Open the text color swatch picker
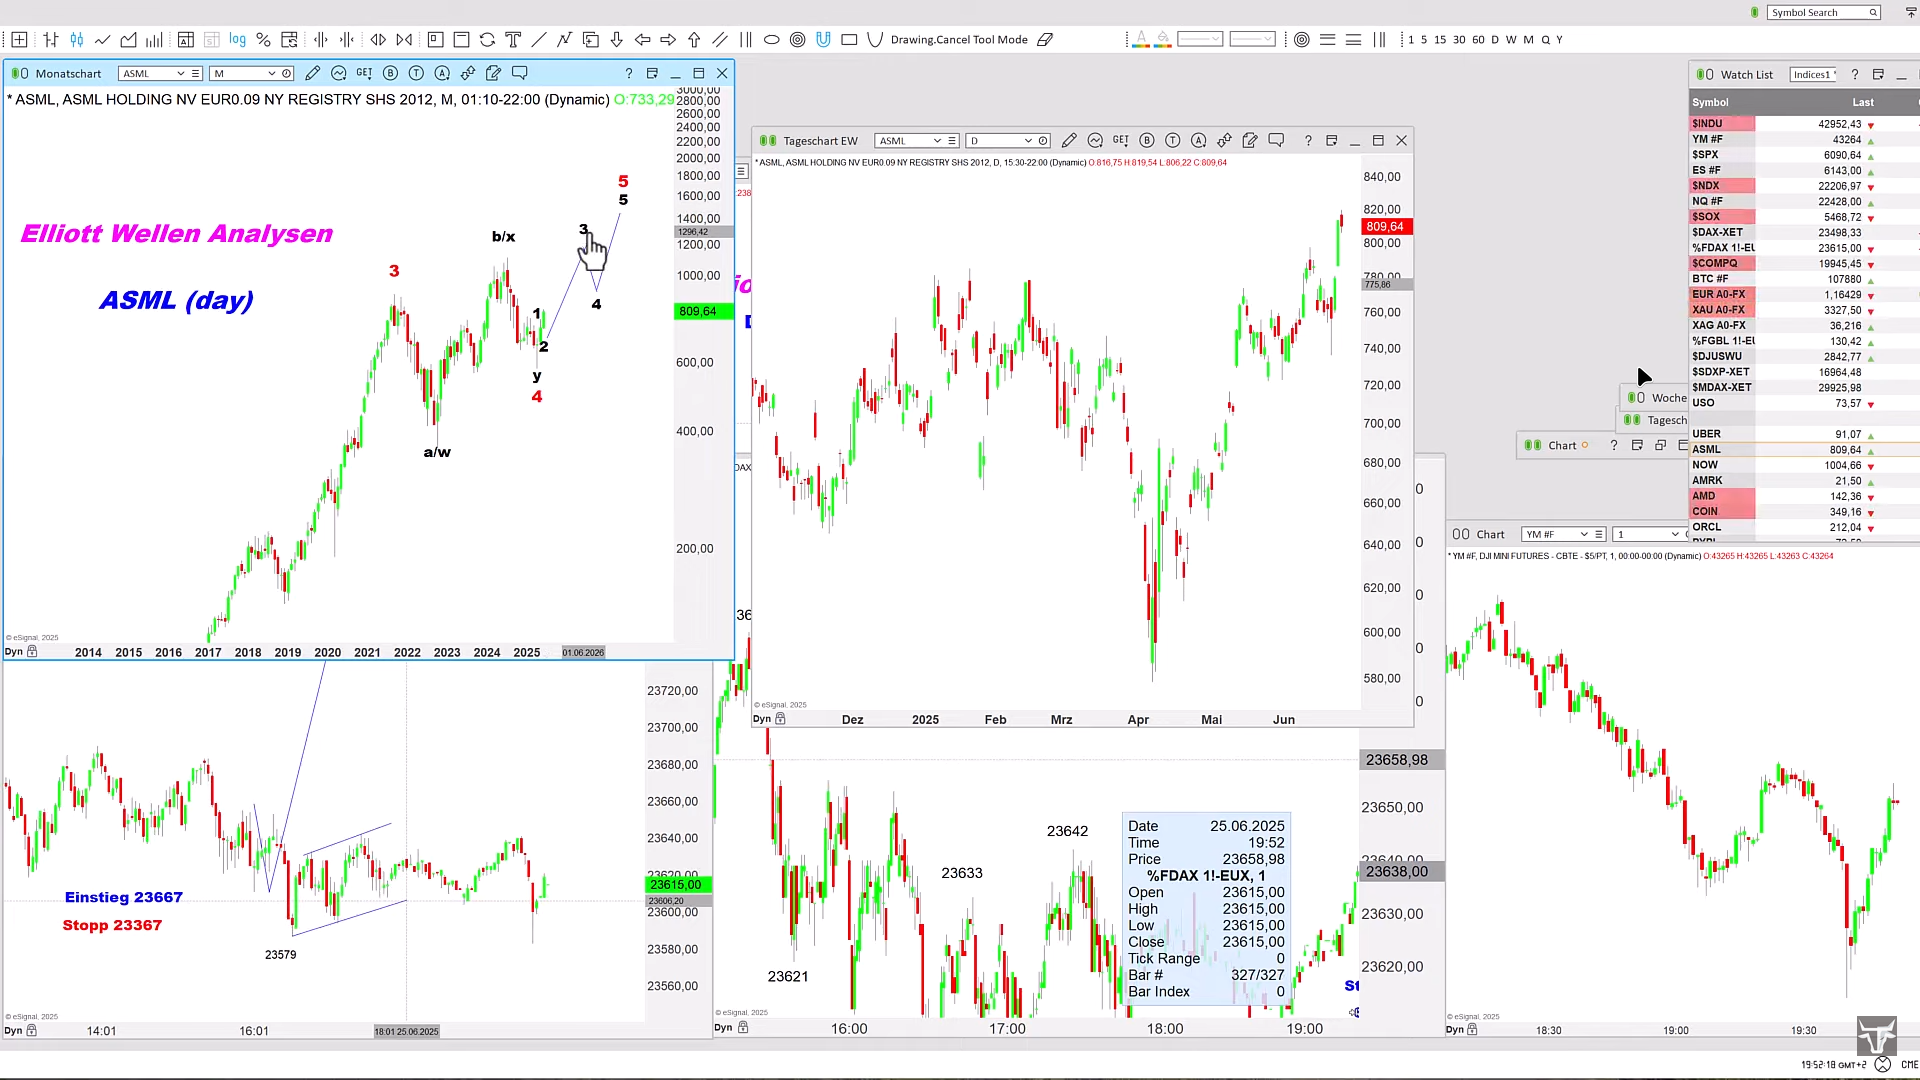Screen dimensions: 1920x1080 1141,40
